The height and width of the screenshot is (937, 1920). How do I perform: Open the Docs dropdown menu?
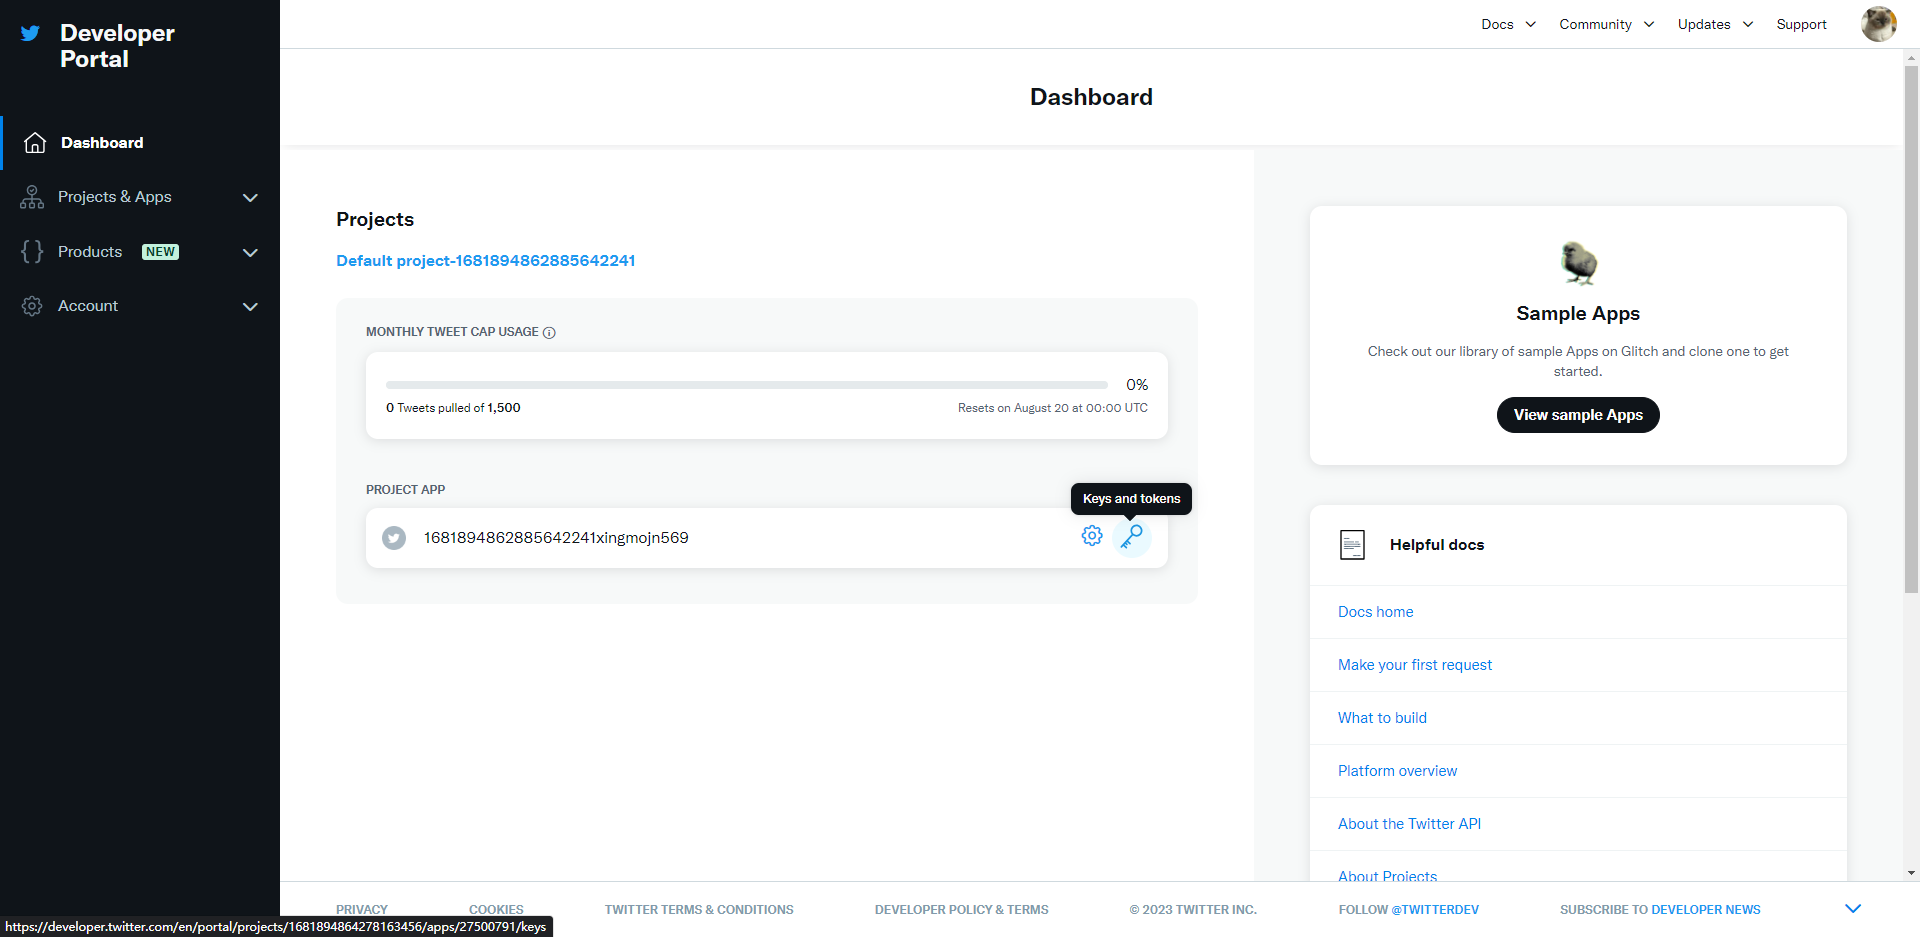click(x=1508, y=24)
